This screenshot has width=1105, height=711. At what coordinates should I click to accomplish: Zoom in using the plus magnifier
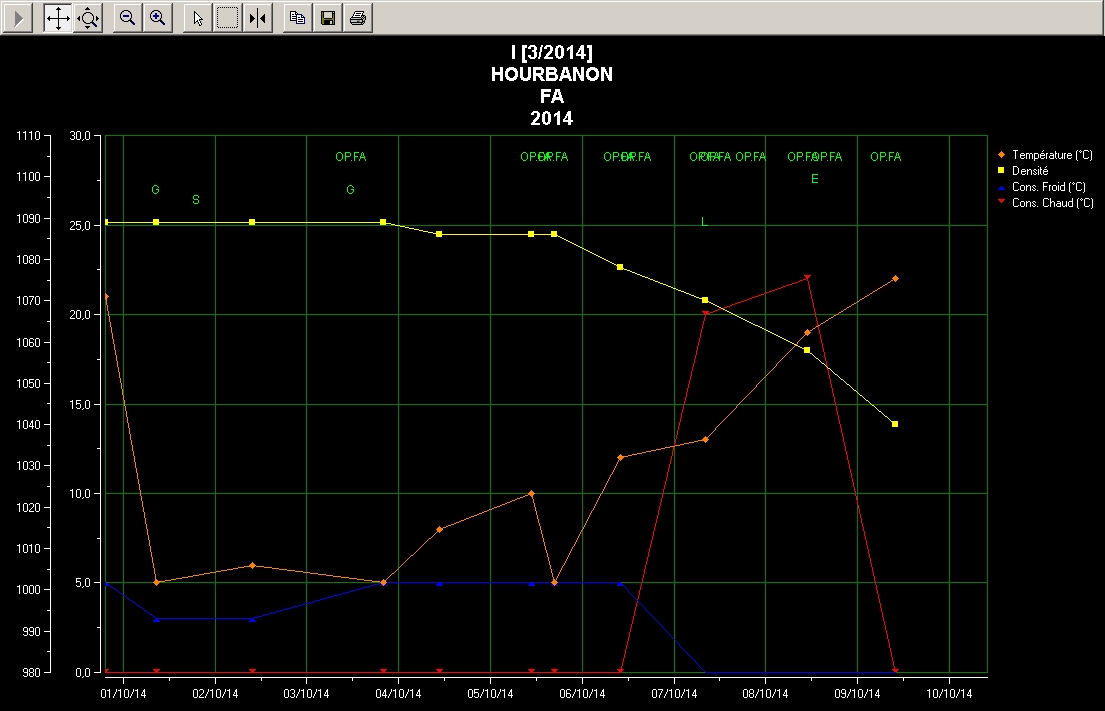(x=157, y=17)
